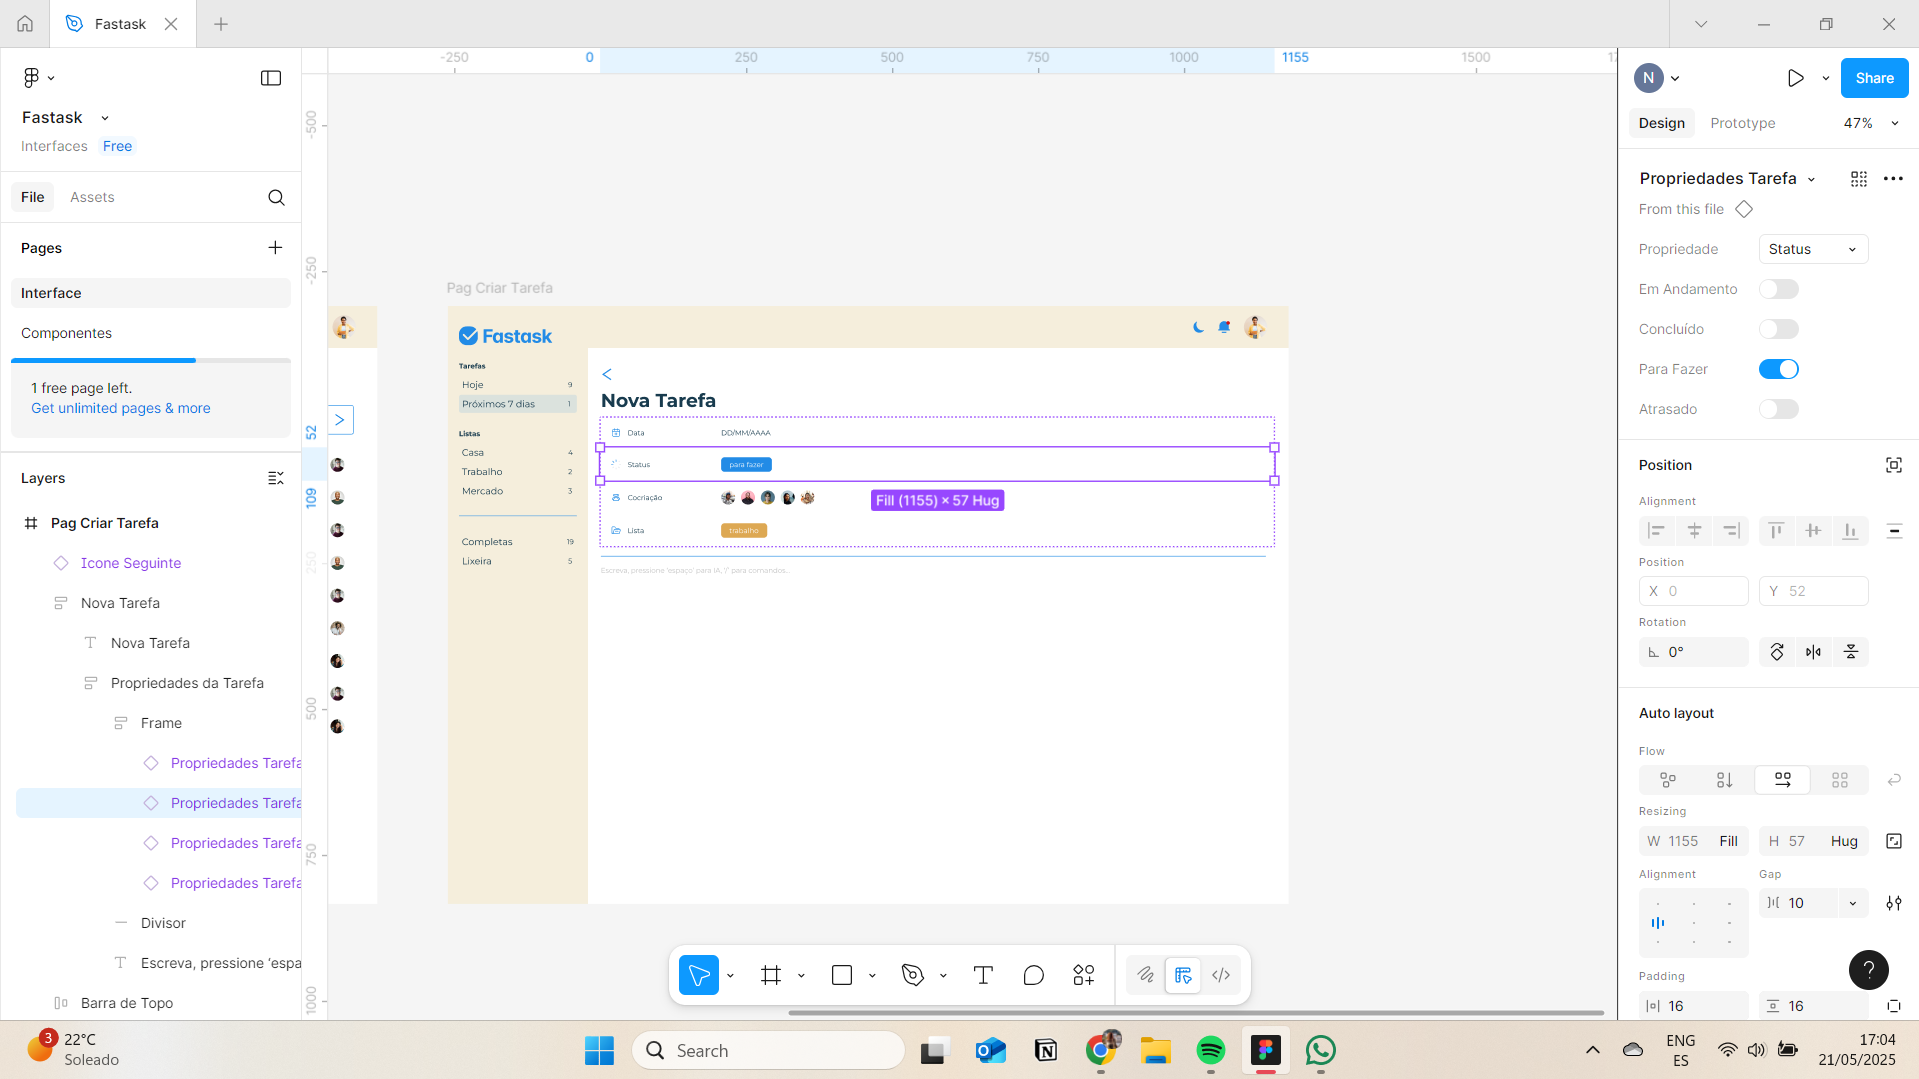Viewport: 1919px width, 1079px height.
Task: Go to main component diamond icon
Action: pos(1744,209)
